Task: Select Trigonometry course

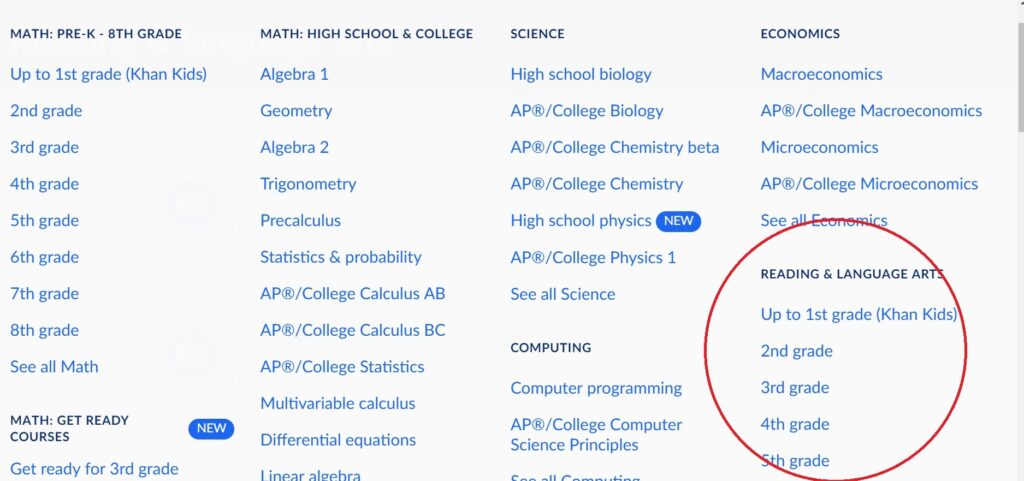Action: pos(308,184)
